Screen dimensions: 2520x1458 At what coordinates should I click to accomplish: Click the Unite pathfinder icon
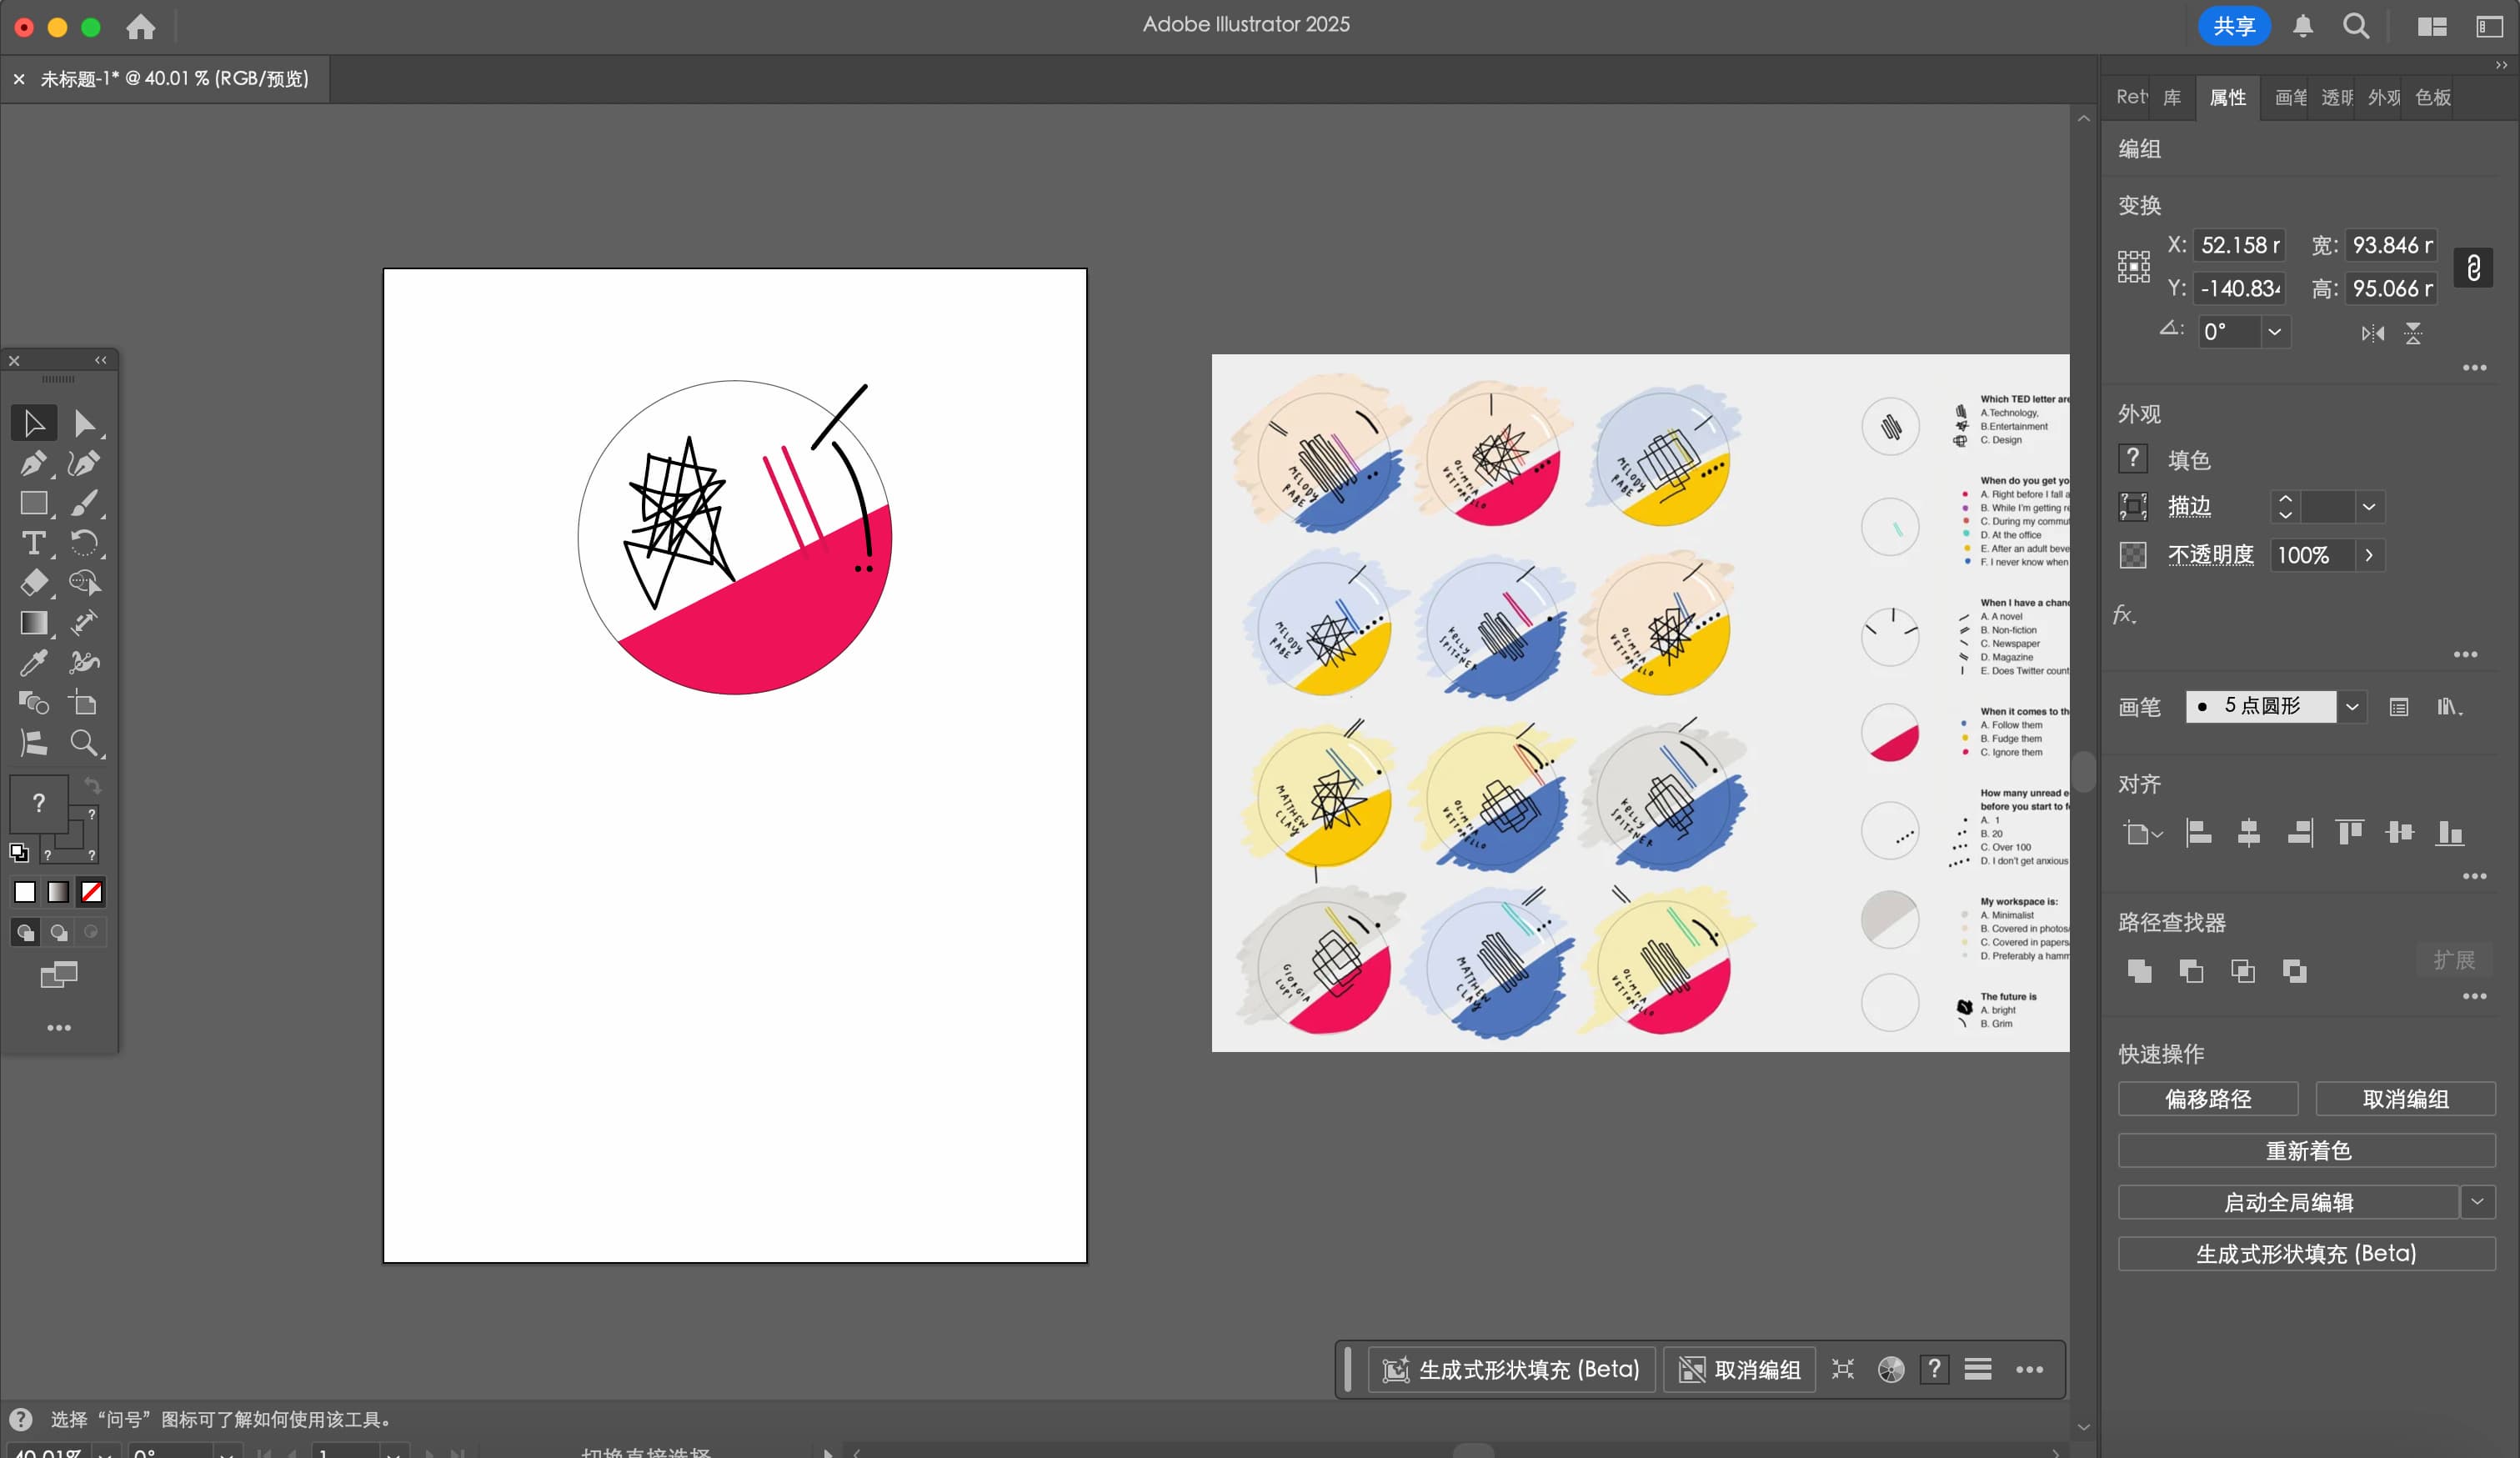2139,970
